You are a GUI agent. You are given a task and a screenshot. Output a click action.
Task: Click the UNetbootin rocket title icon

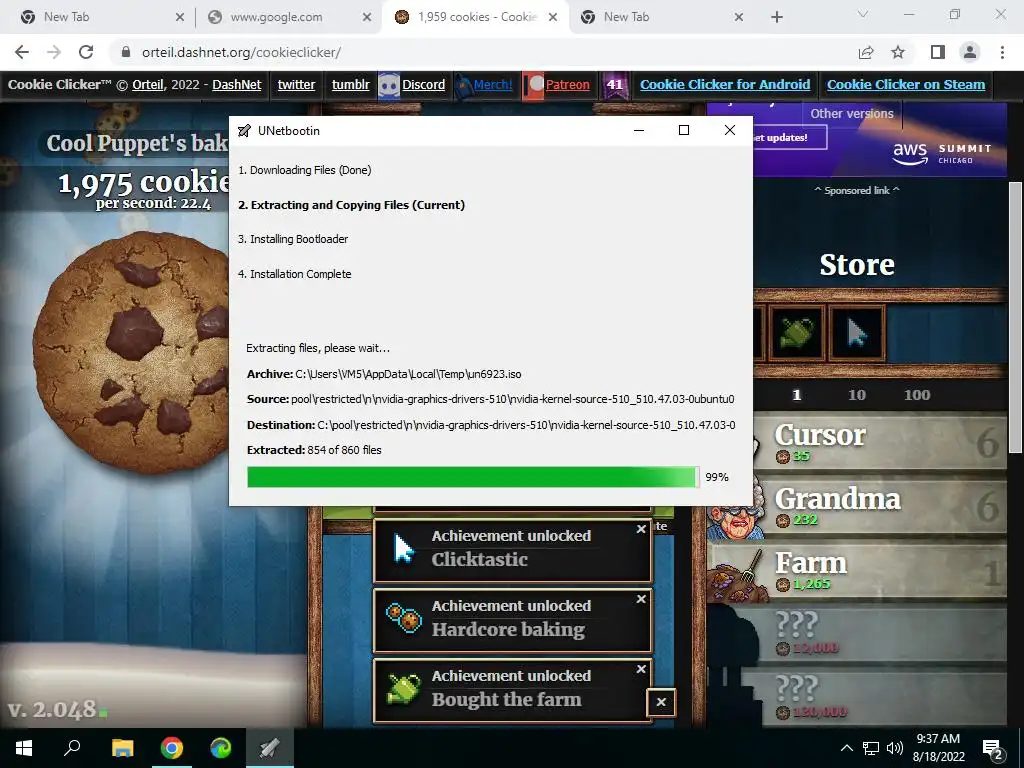244,131
